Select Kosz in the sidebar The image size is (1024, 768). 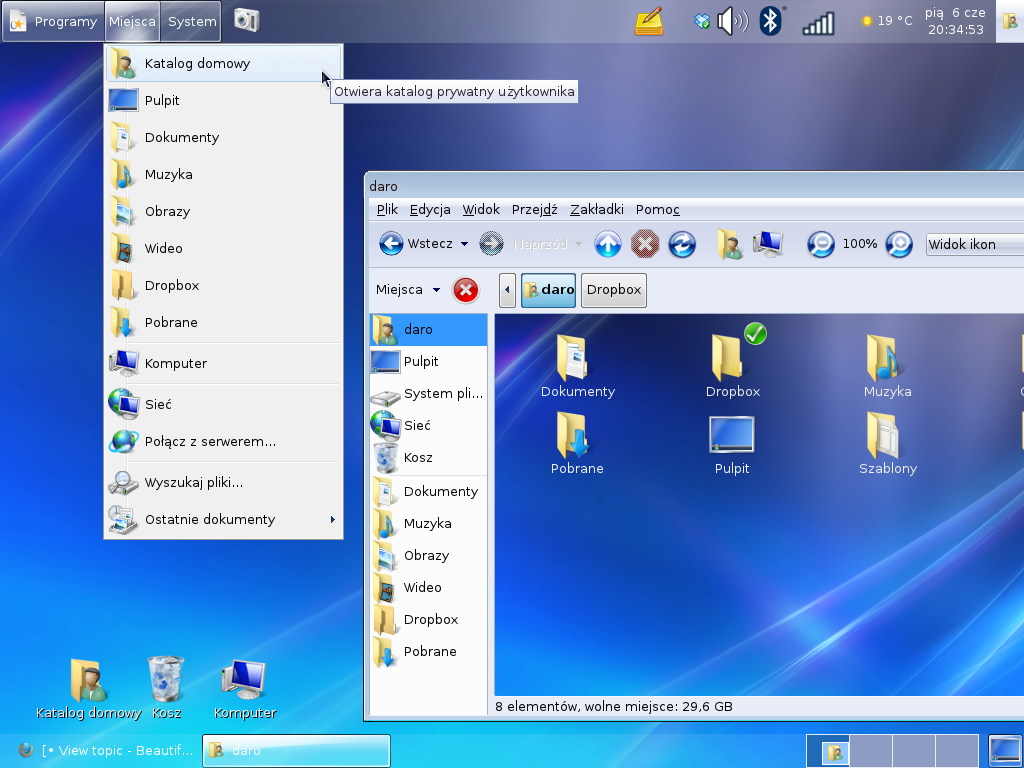point(418,457)
